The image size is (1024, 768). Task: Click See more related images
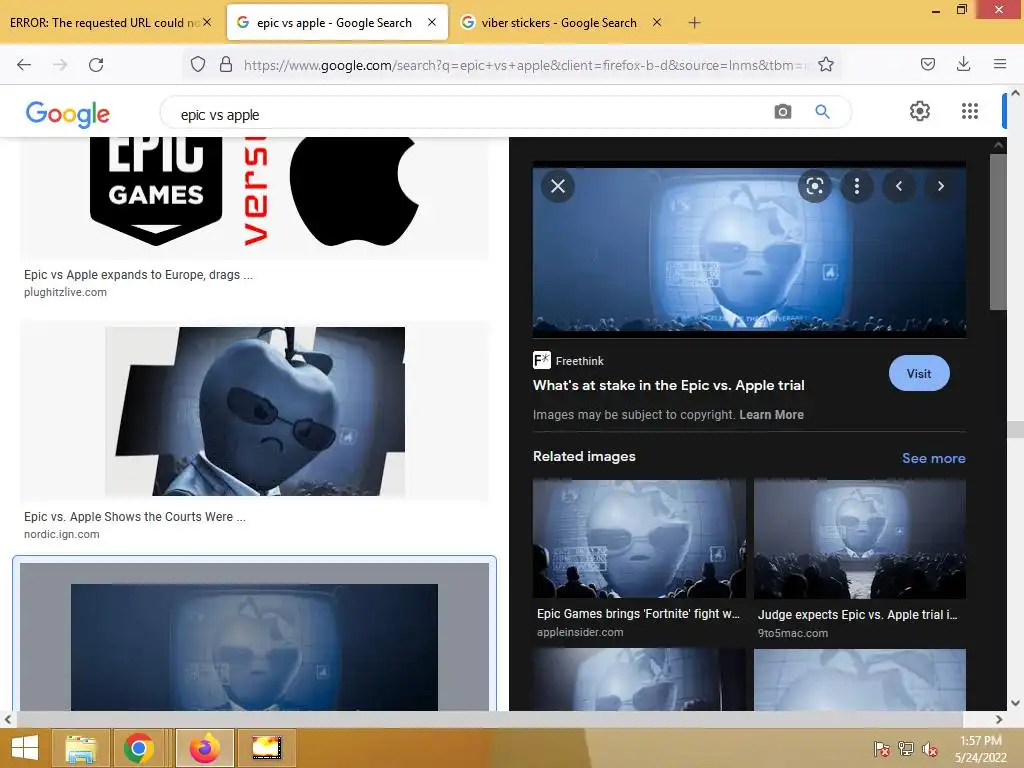click(x=933, y=458)
